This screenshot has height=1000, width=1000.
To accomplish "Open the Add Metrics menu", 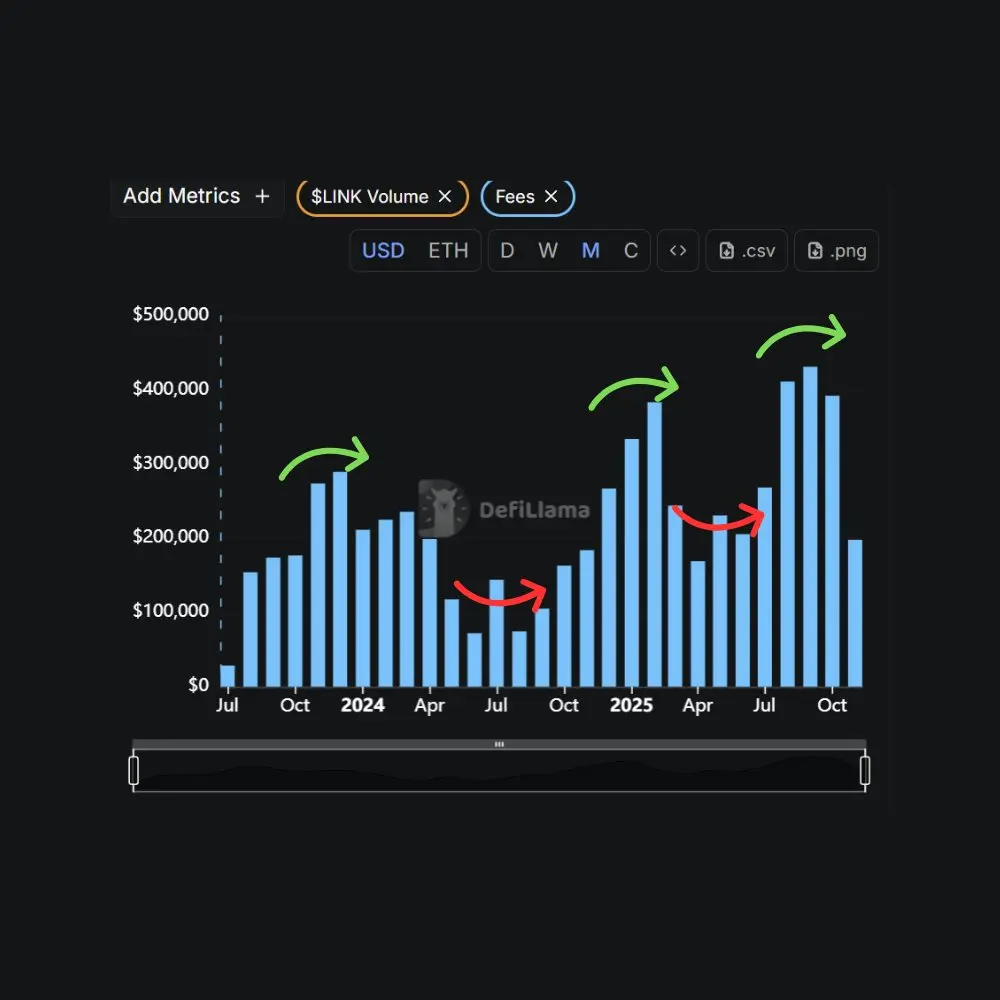I will tap(197, 196).
